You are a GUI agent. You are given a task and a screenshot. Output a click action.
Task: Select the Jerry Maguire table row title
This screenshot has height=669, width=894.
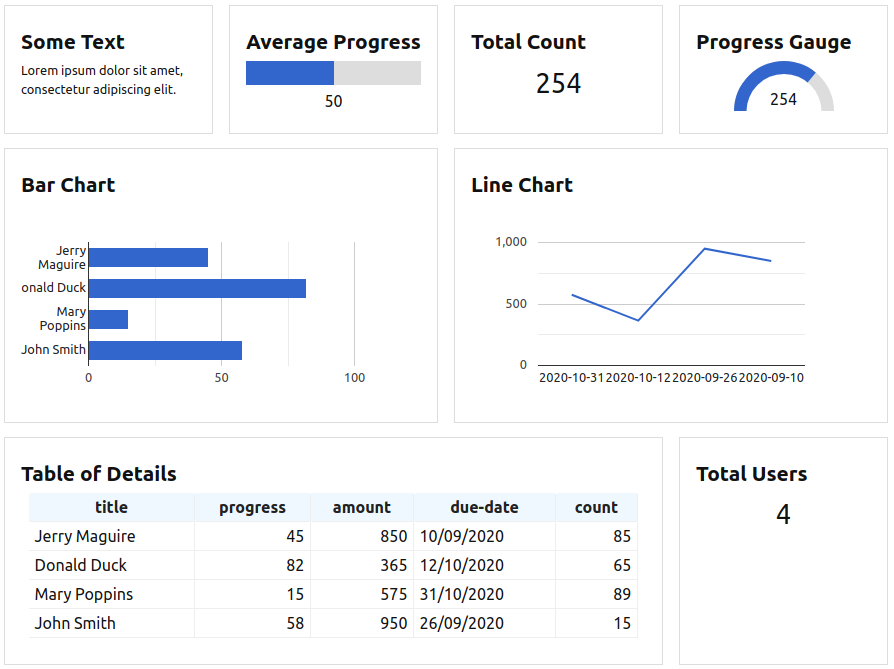coord(85,536)
